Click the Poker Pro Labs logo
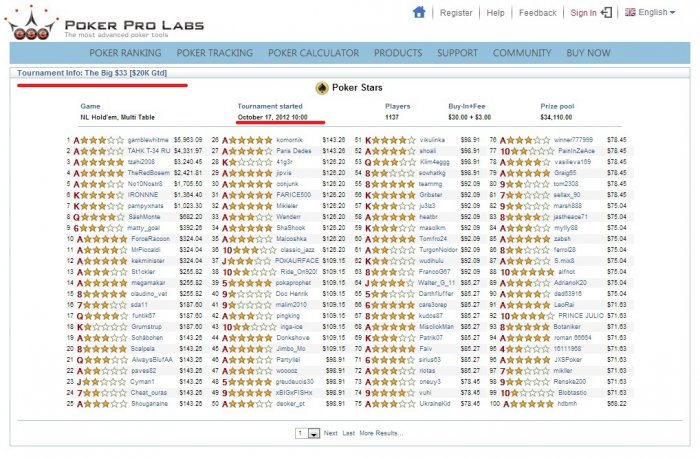This screenshot has width=700, height=458. [x=104, y=23]
